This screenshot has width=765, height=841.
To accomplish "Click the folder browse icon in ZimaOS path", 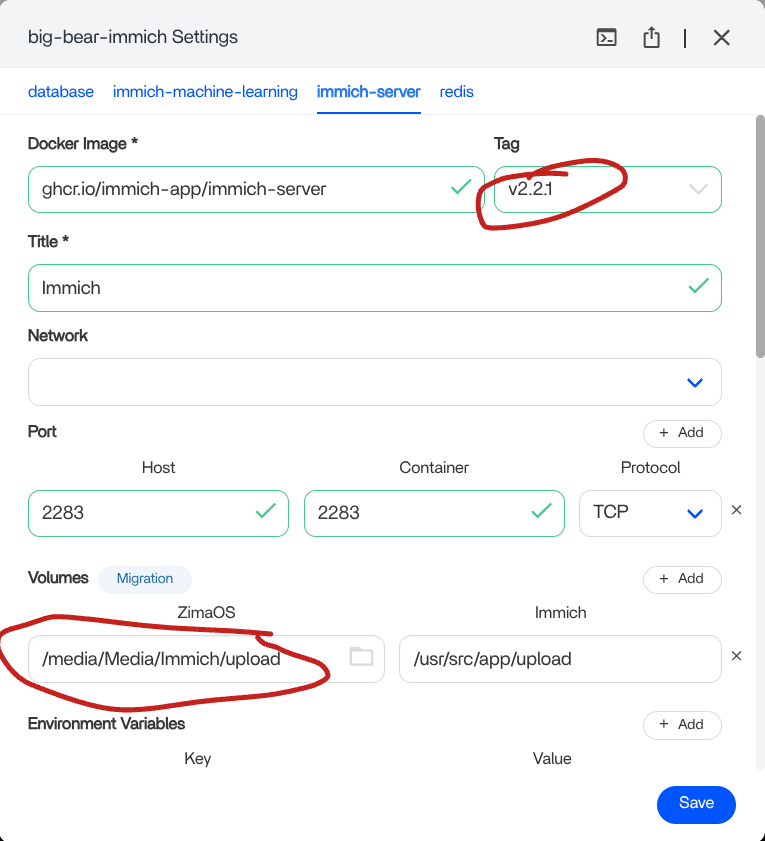I will point(361,657).
